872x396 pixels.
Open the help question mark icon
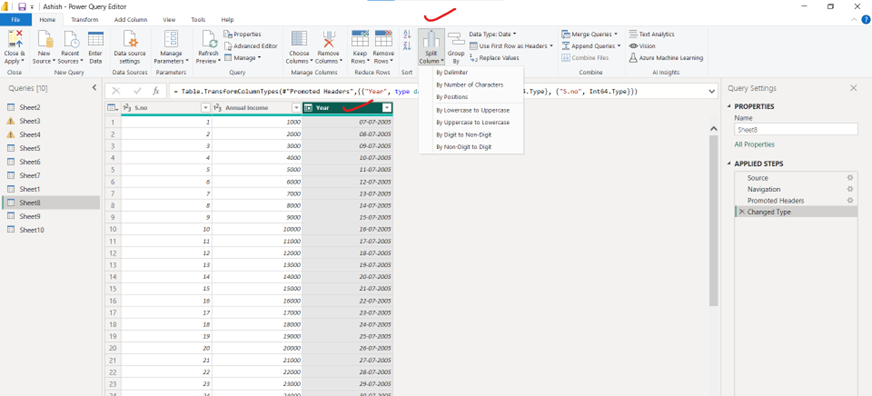point(865,19)
